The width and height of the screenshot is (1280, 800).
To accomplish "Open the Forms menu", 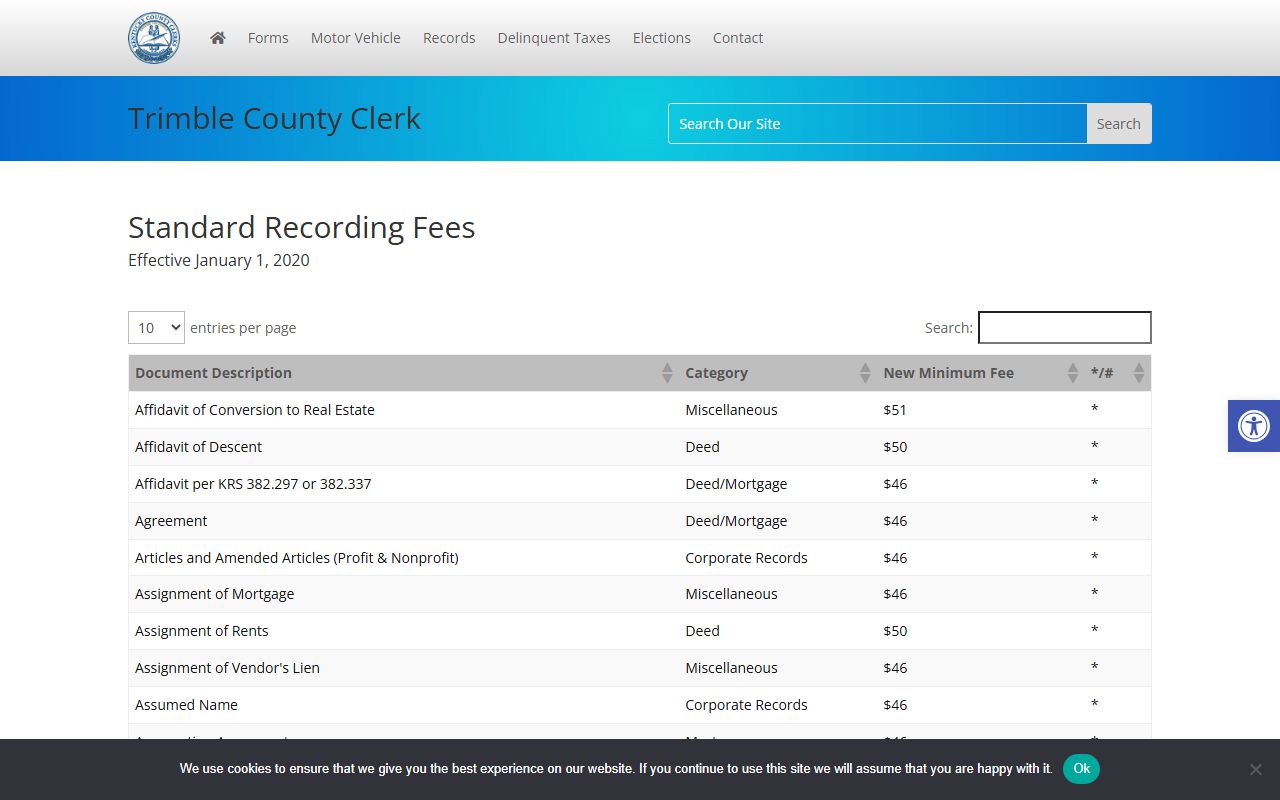I will (x=268, y=38).
